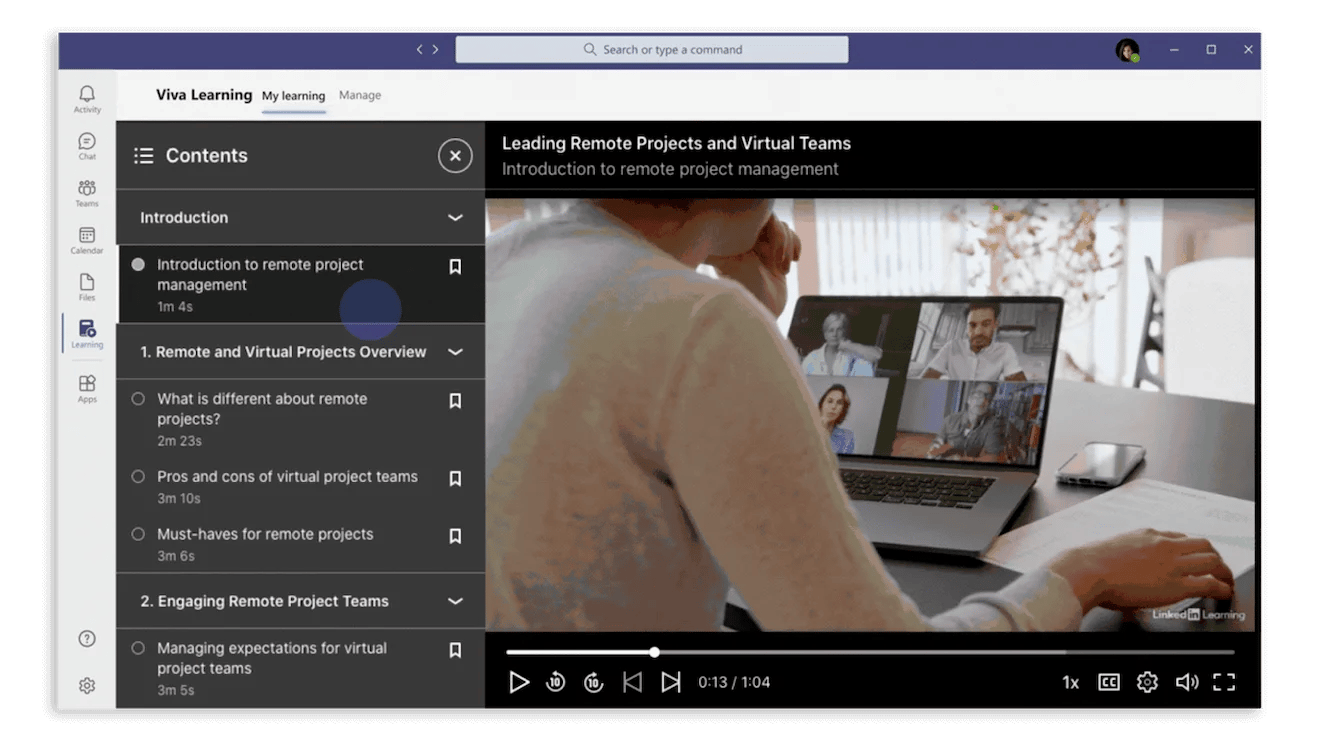The width and height of the screenshot is (1320, 743).
Task: Open the Calendar app icon
Action: coord(87,239)
